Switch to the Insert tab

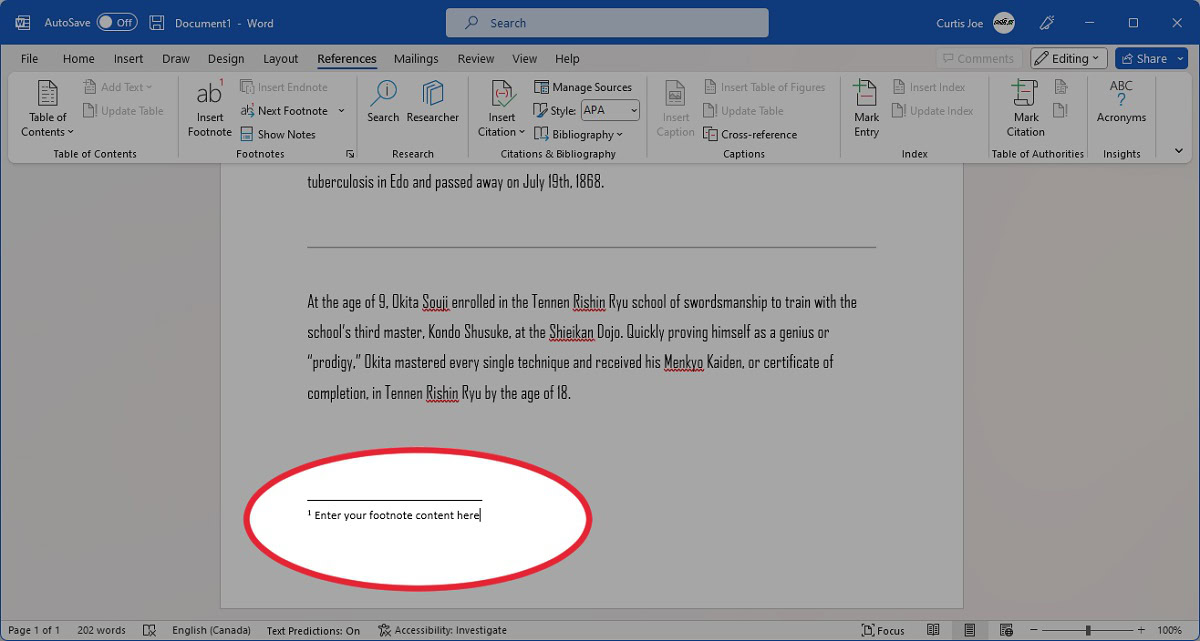(x=128, y=59)
